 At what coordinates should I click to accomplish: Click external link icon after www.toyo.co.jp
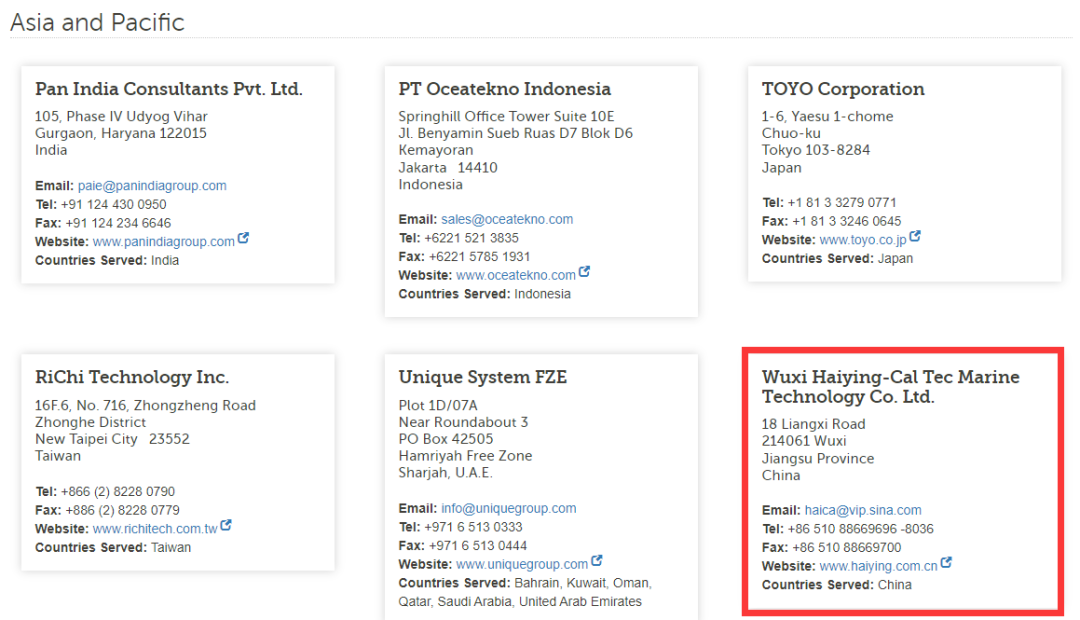pyautogui.click(x=915, y=237)
